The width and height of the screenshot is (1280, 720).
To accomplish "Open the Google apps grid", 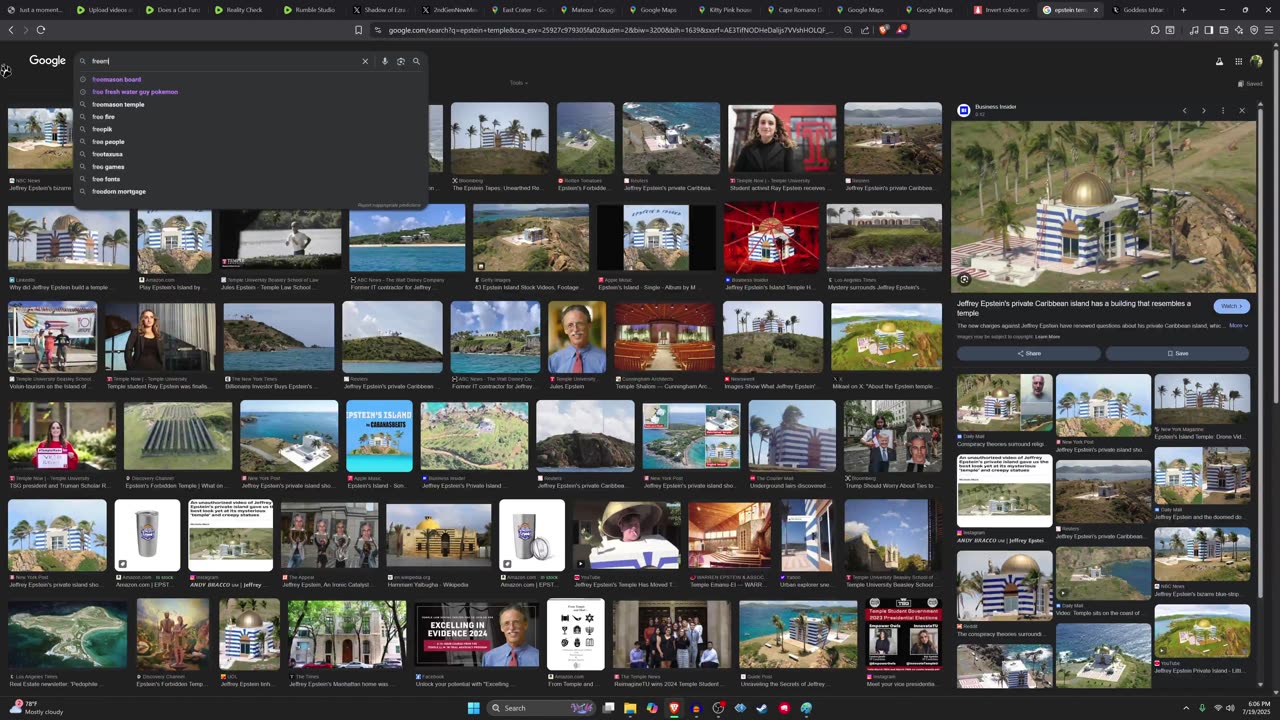I will tap(1238, 61).
